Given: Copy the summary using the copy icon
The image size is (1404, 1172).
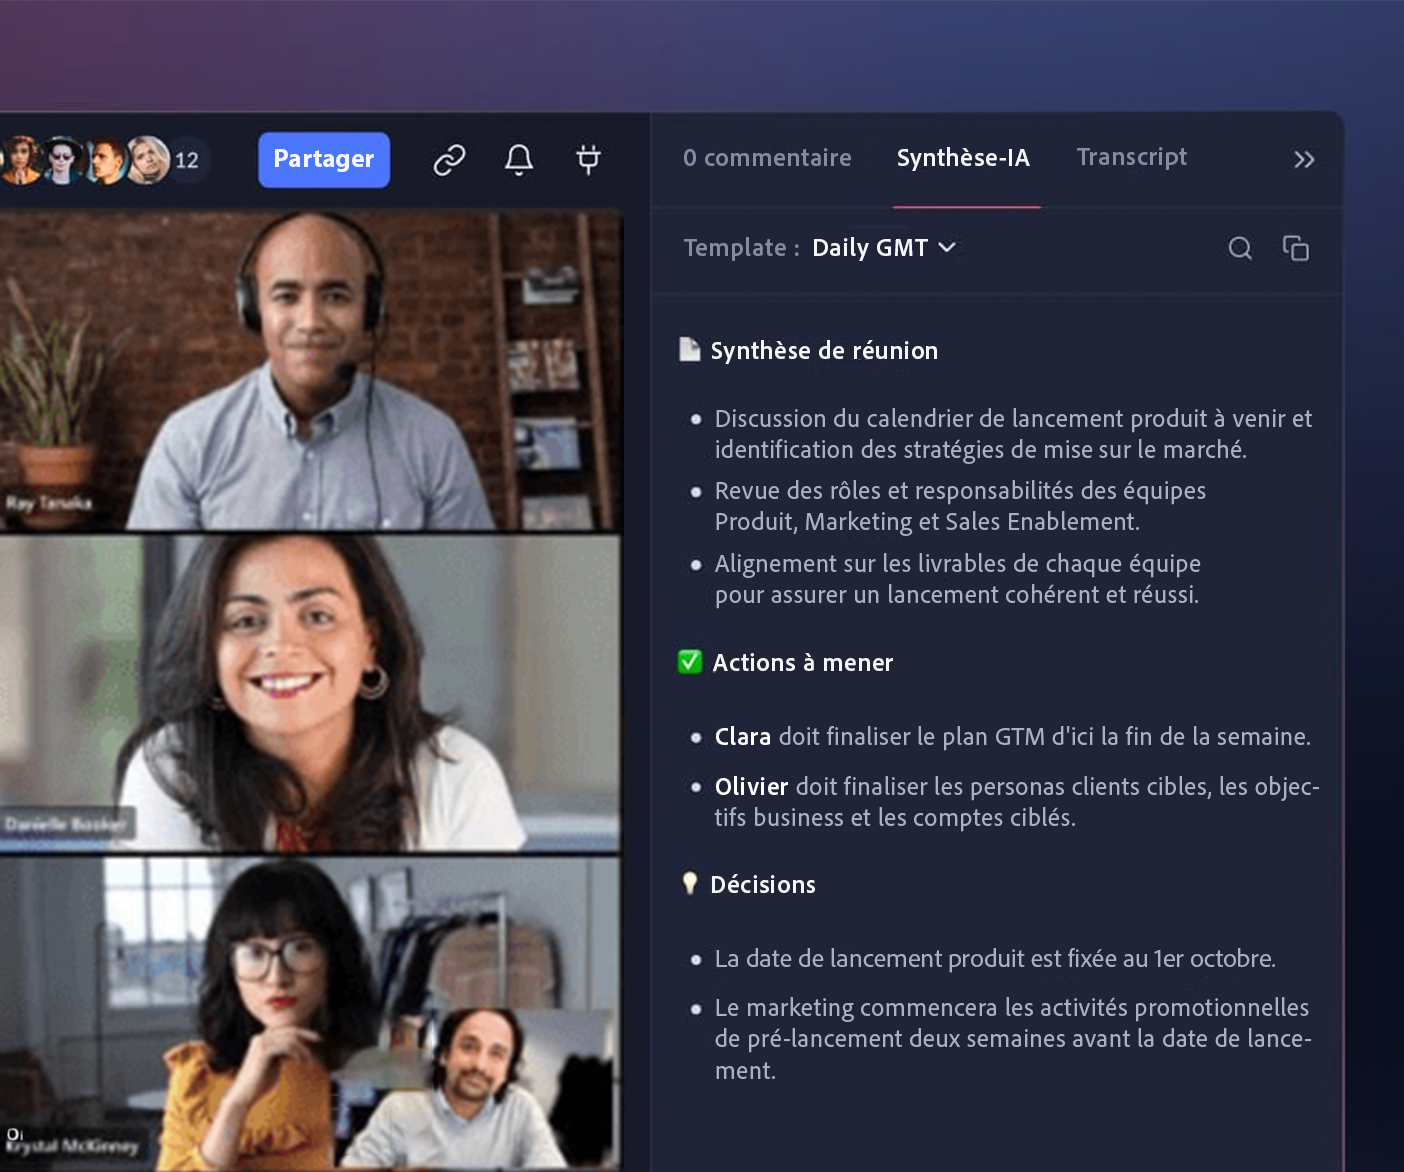Looking at the screenshot, I should 1296,248.
